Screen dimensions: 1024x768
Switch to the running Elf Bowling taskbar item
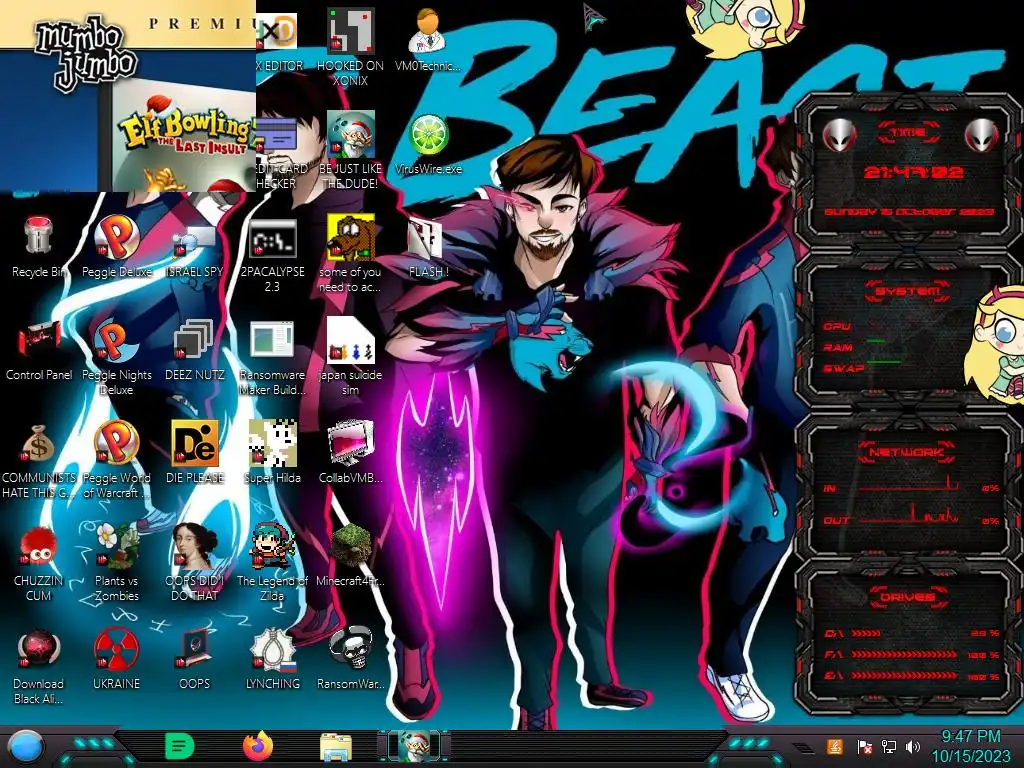coord(414,746)
